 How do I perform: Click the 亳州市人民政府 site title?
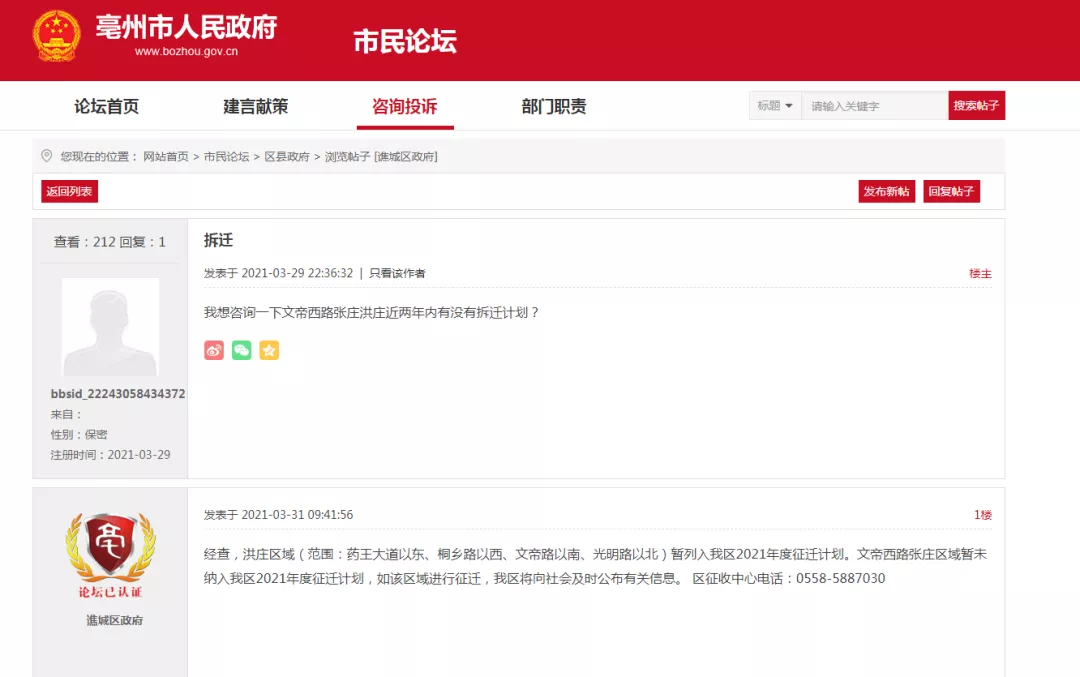(186, 28)
